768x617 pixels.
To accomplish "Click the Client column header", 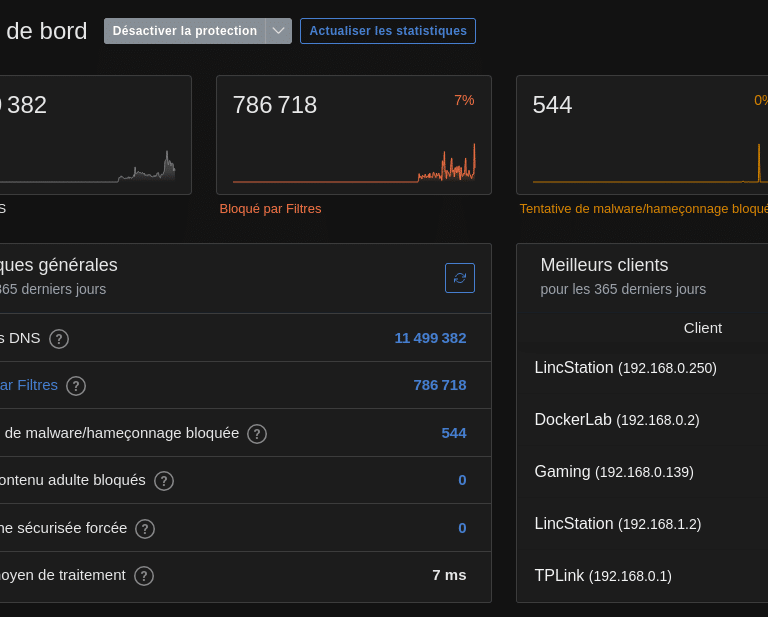I will pyautogui.click(x=702, y=328).
